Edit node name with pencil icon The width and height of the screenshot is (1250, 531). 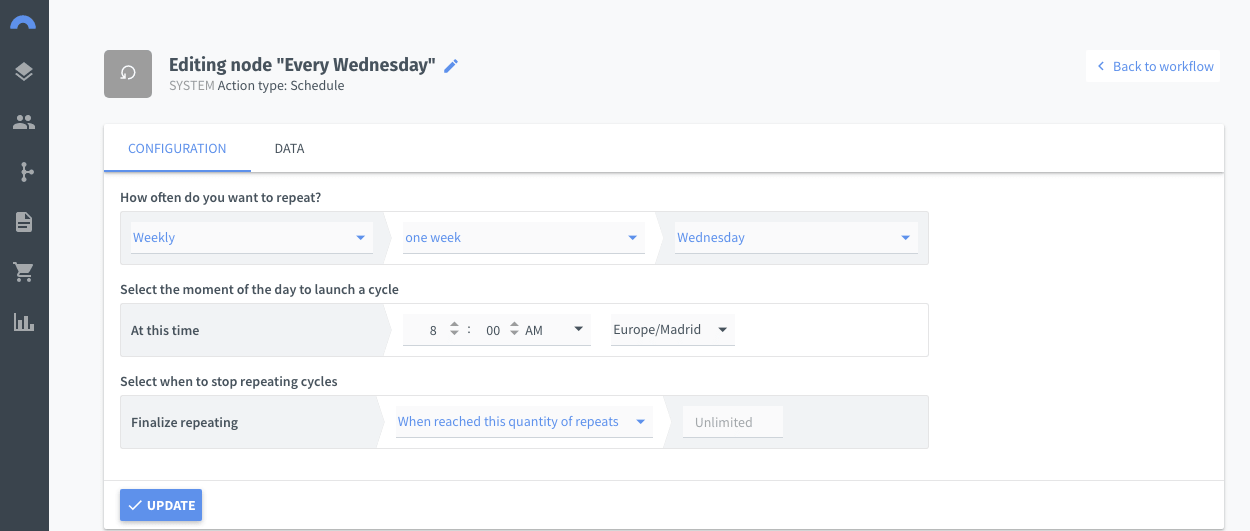pos(451,66)
